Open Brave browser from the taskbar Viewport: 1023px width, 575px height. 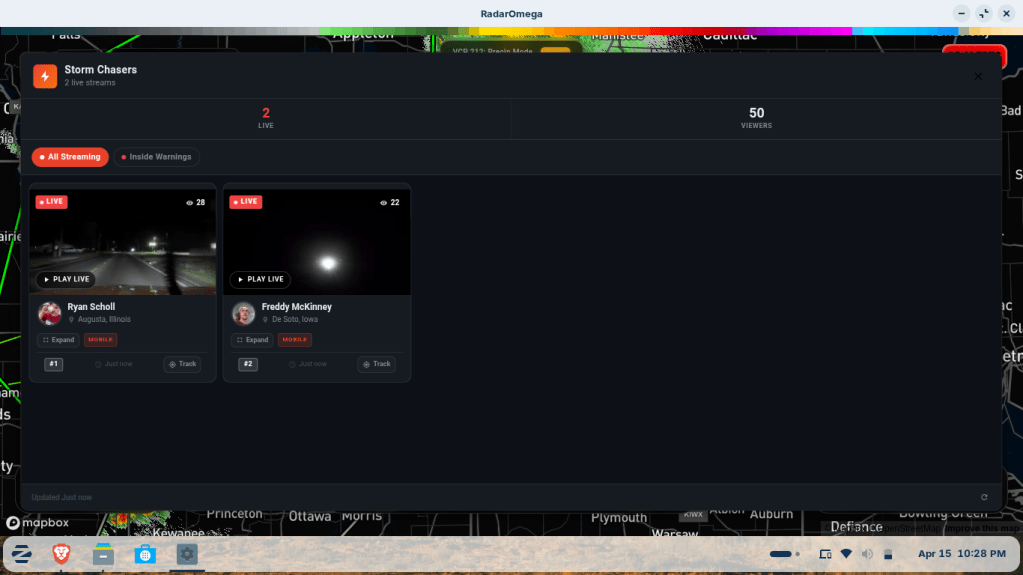pos(61,554)
